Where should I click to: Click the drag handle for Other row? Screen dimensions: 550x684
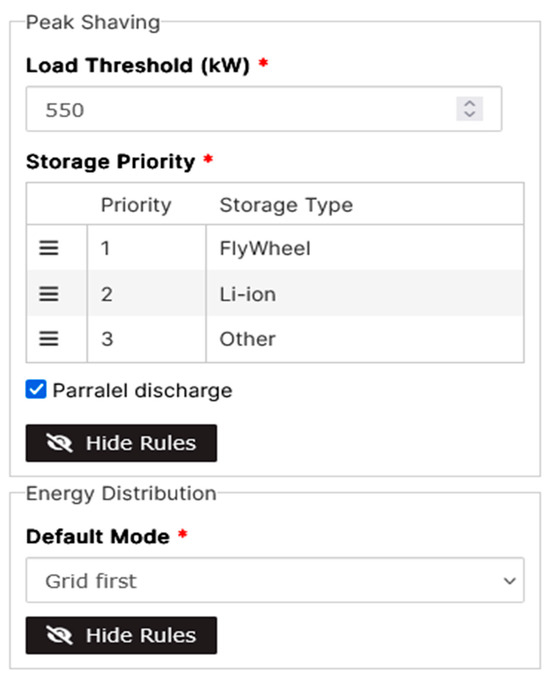(x=49, y=339)
